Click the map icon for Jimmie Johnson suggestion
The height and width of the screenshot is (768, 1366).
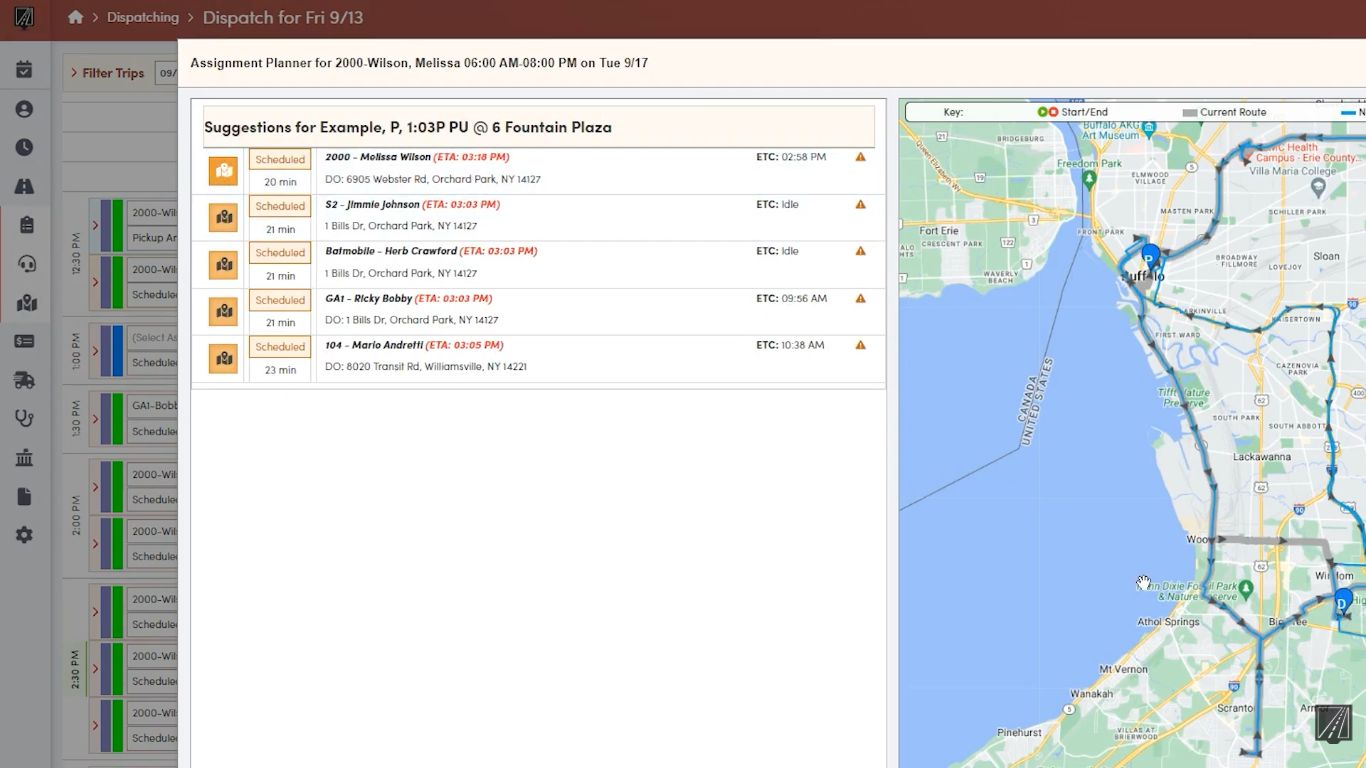(223, 217)
